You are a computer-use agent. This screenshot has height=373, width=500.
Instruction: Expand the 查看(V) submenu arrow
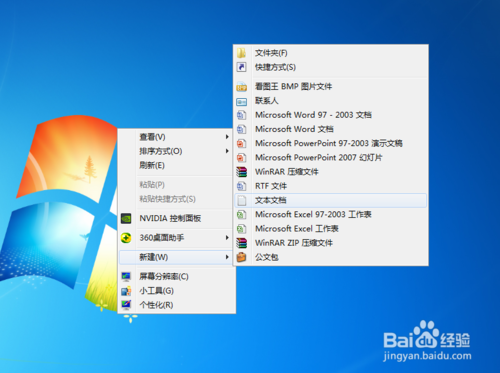point(227,137)
